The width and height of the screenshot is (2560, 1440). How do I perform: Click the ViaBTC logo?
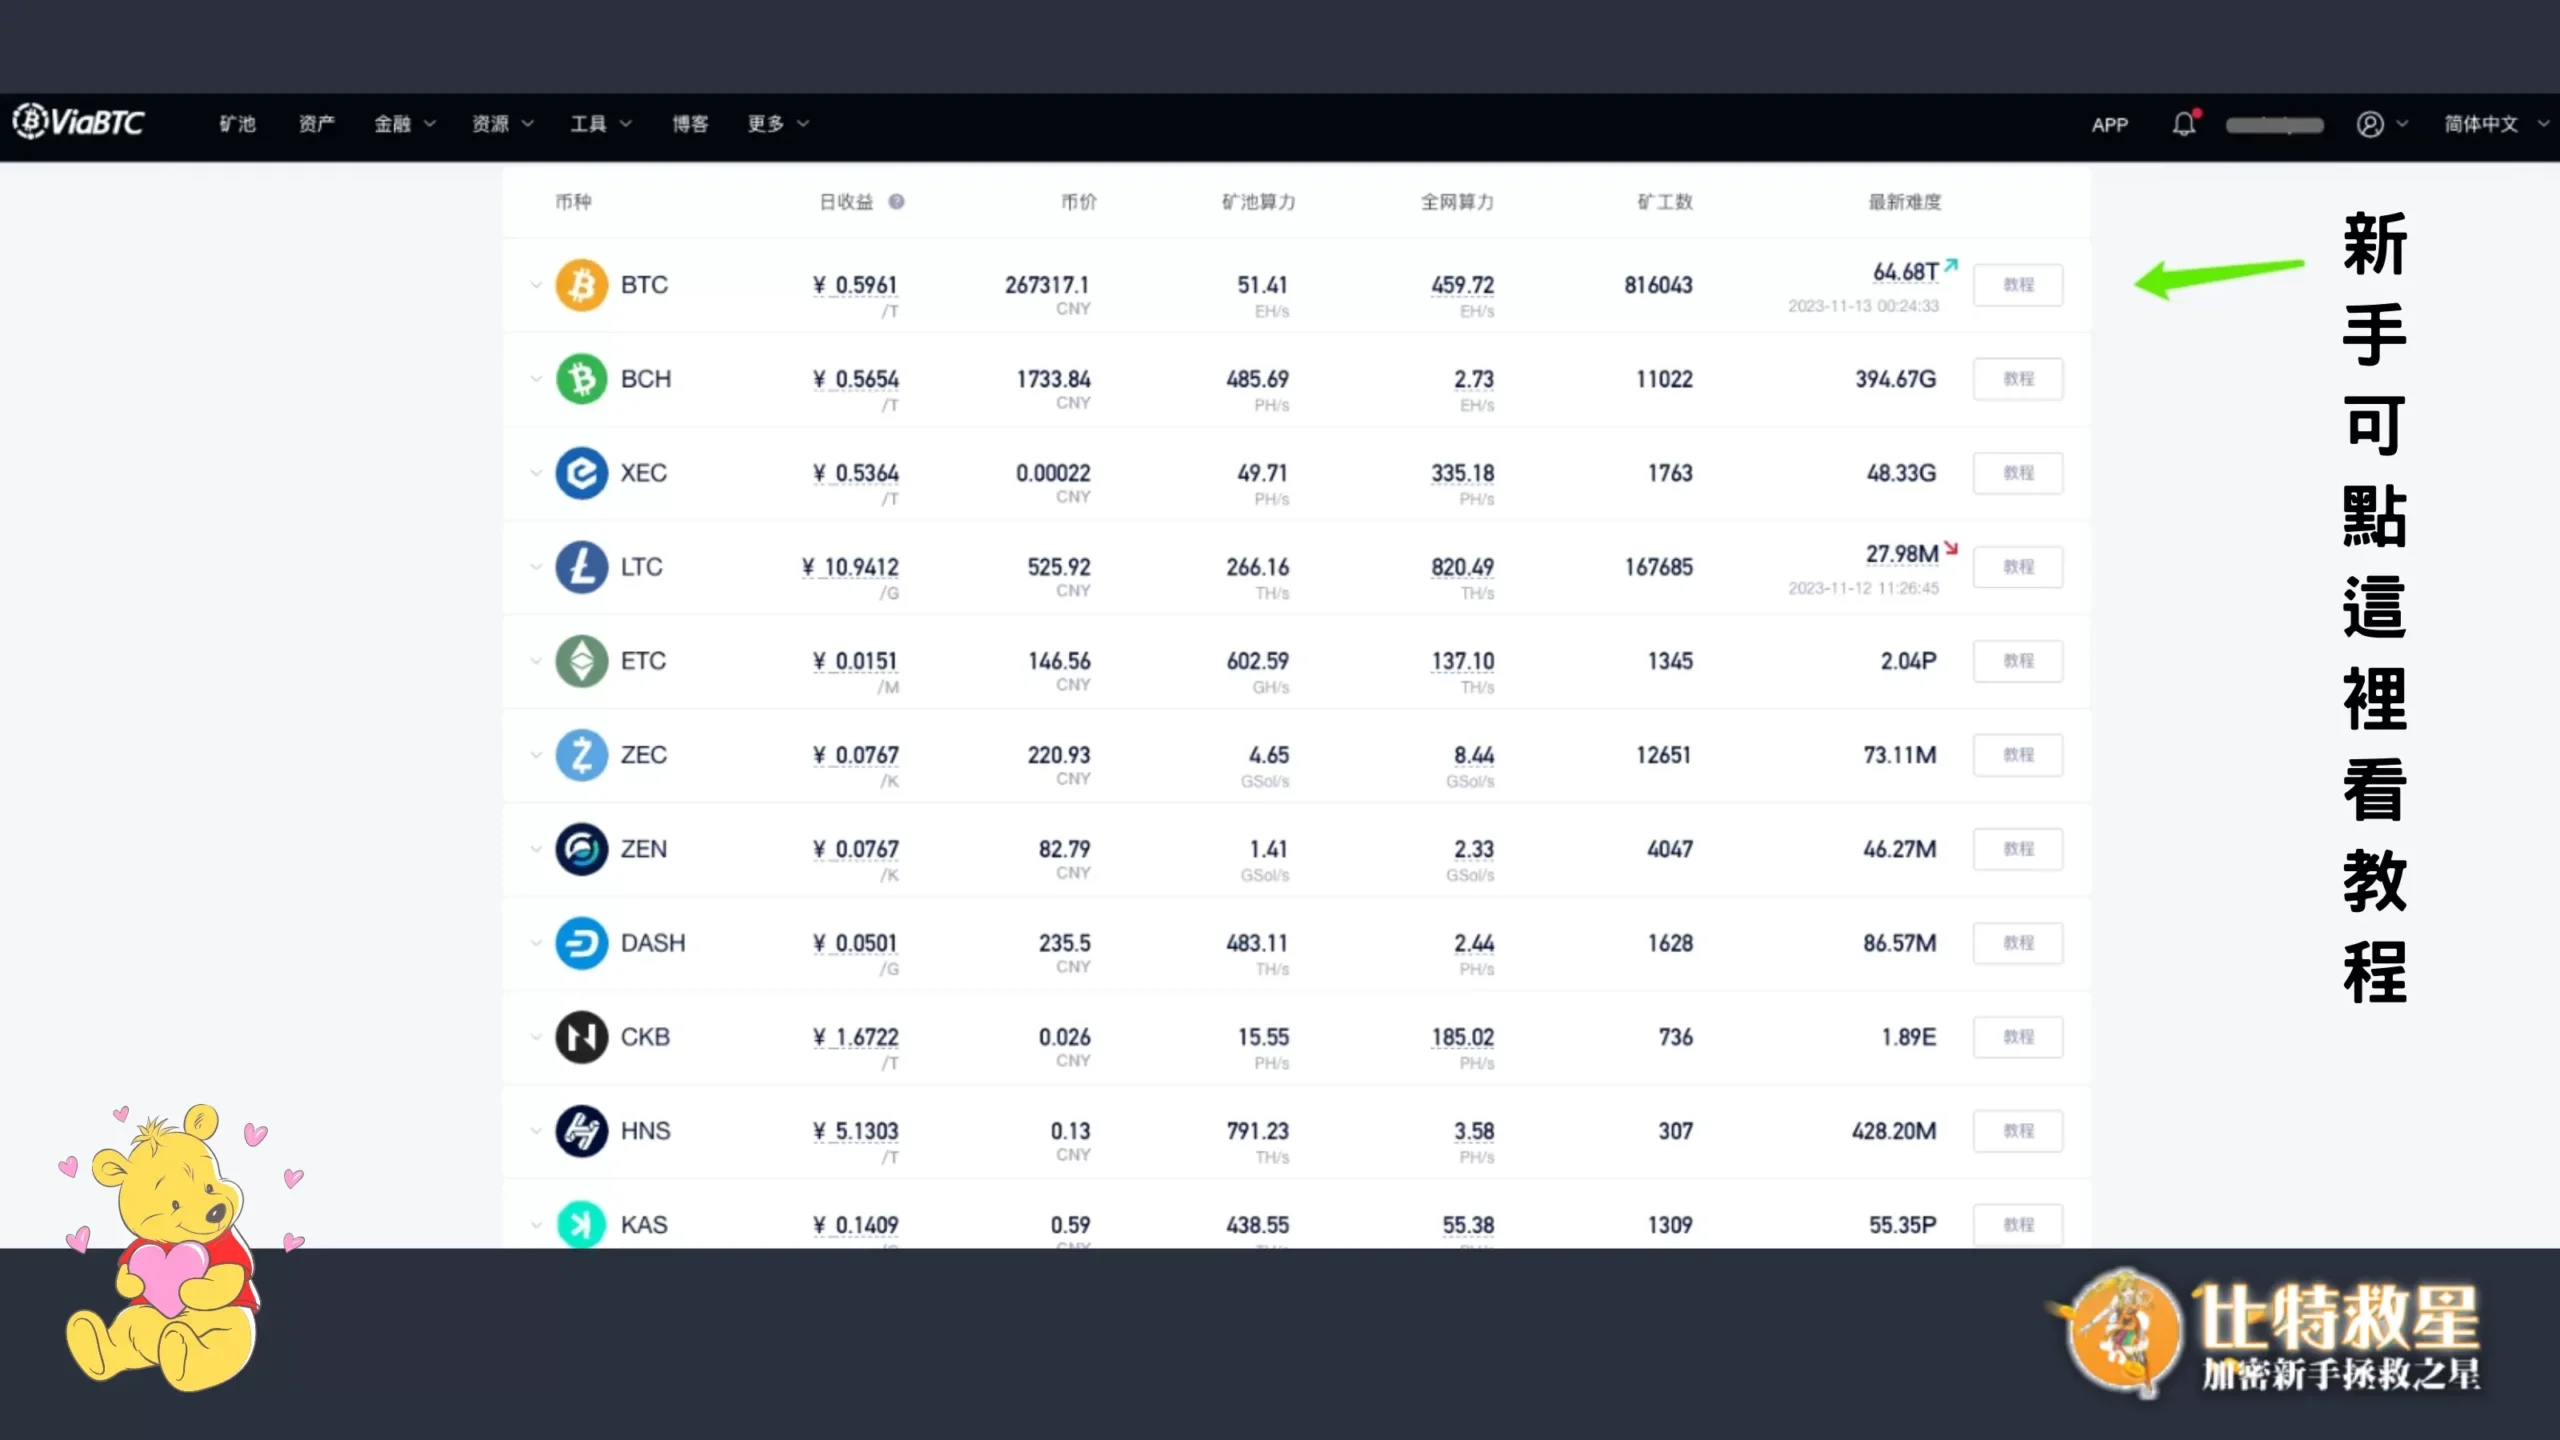[x=79, y=122]
